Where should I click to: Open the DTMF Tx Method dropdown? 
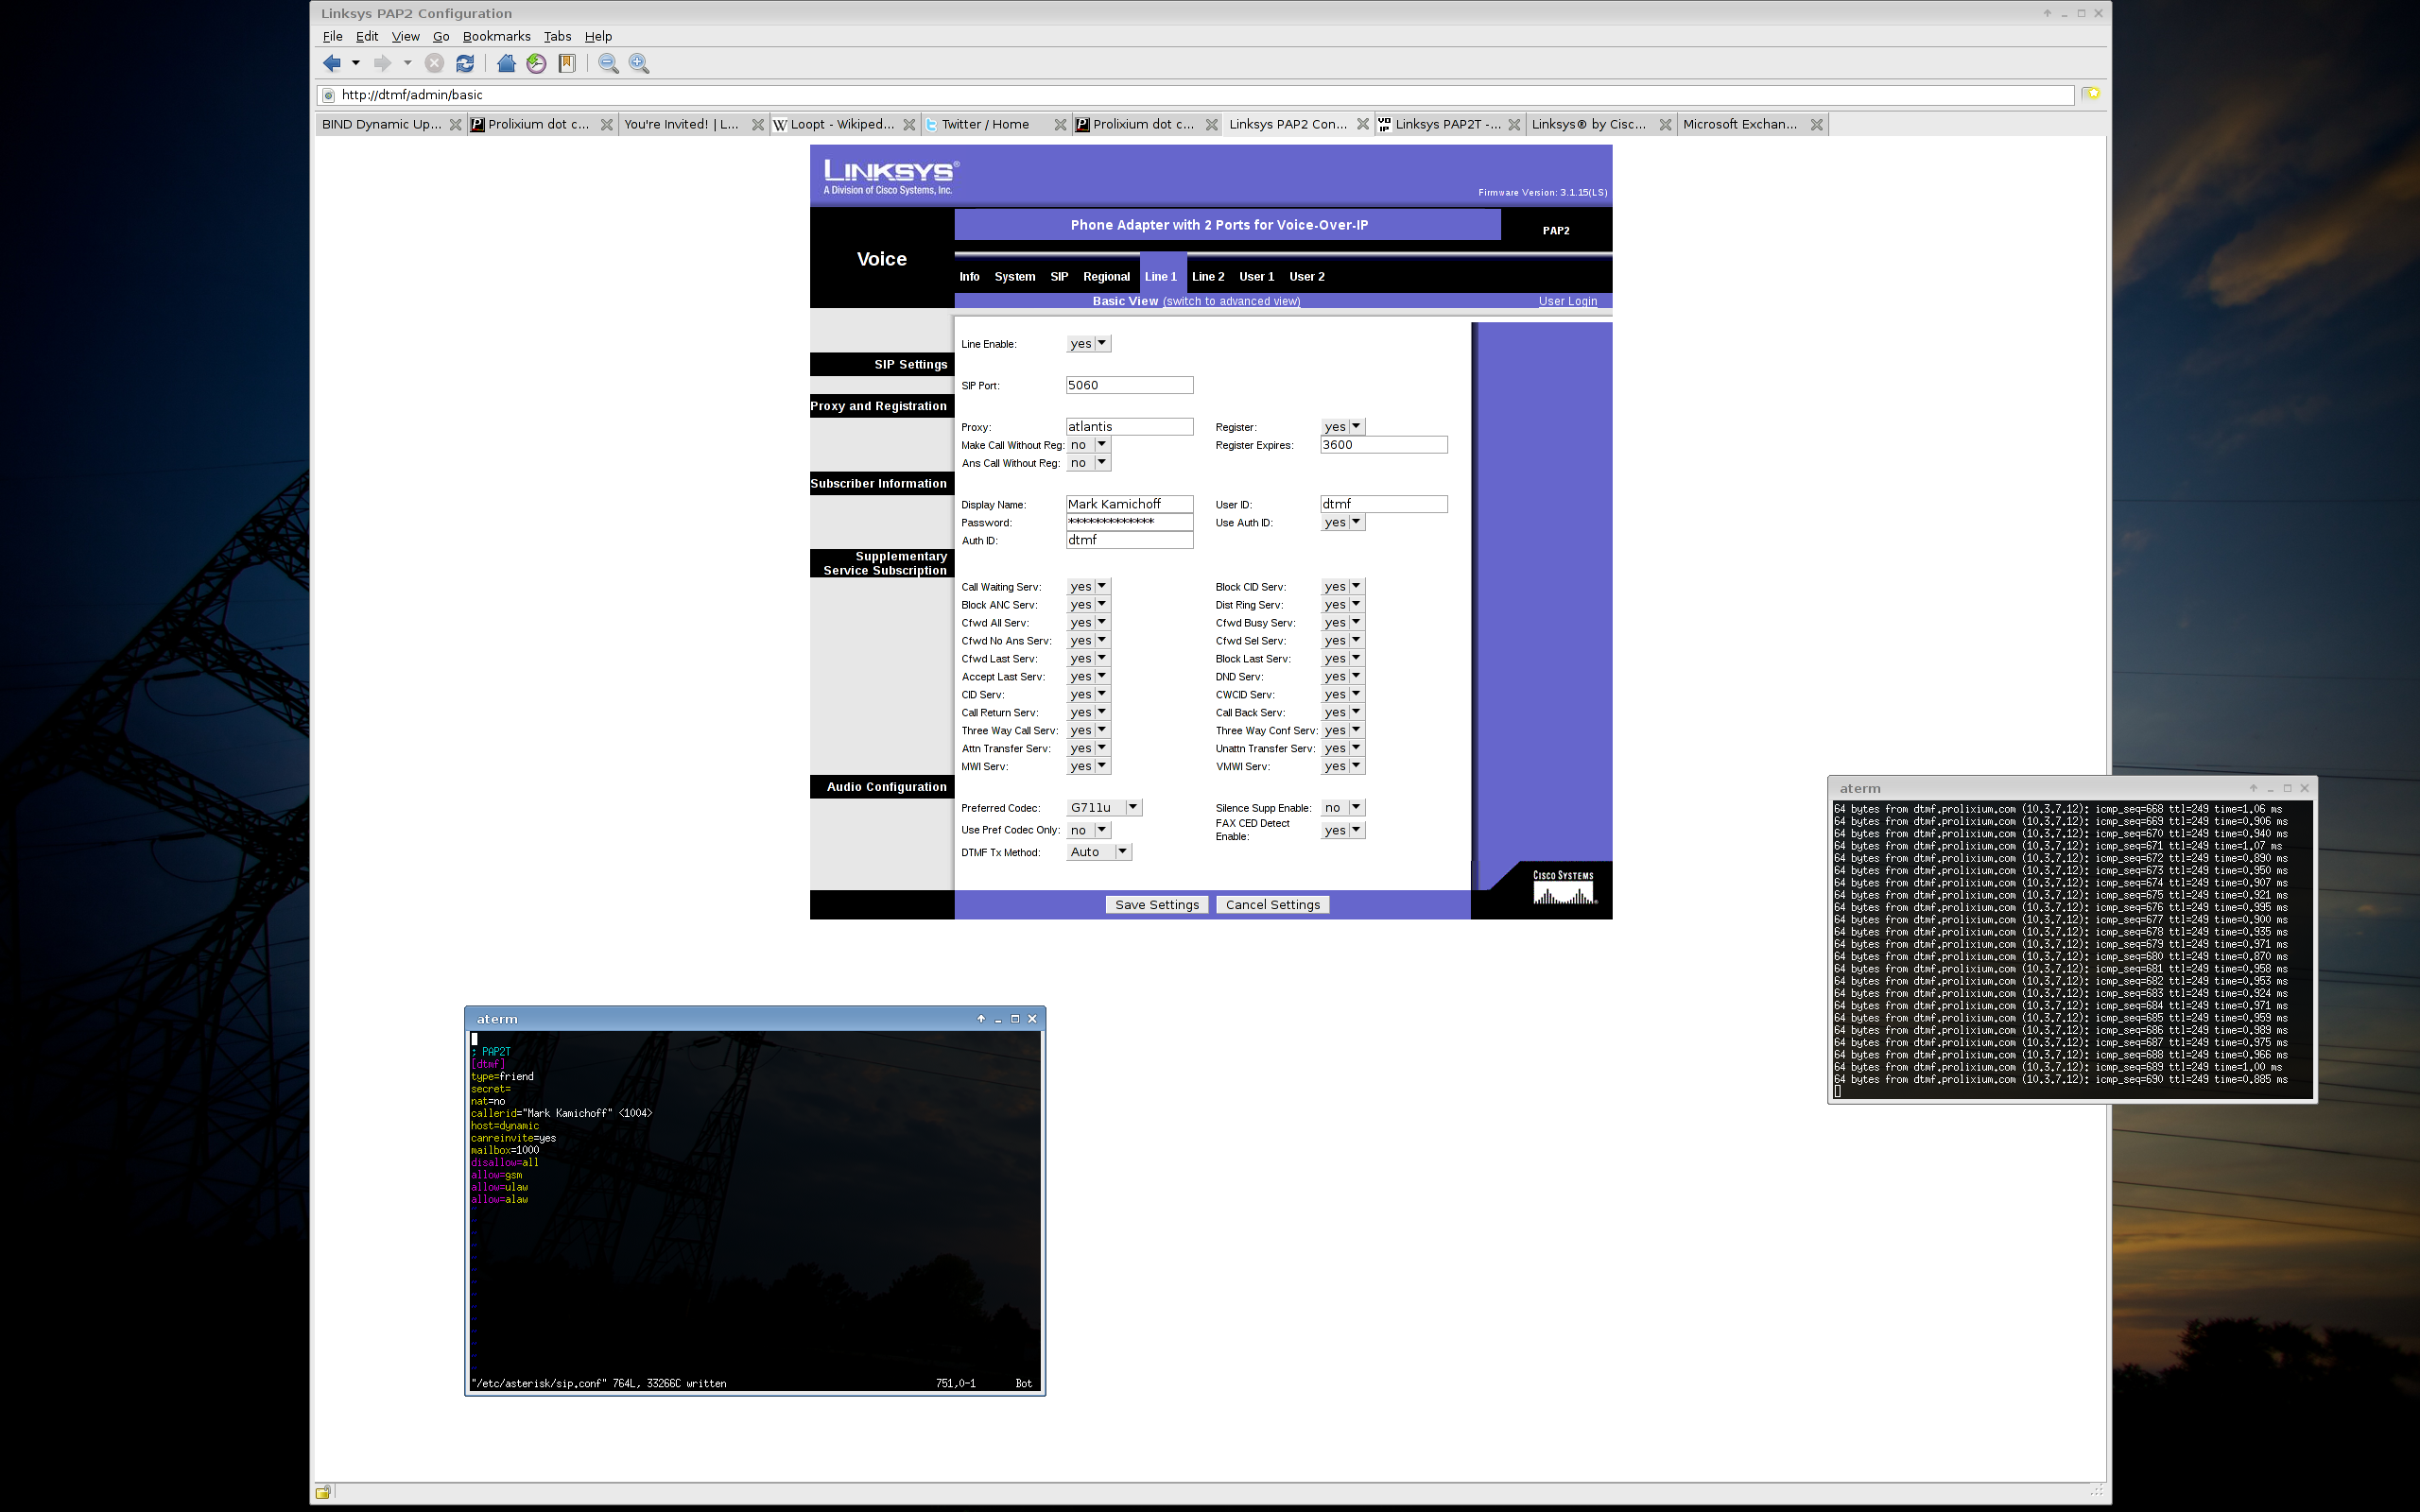[x=1099, y=852]
